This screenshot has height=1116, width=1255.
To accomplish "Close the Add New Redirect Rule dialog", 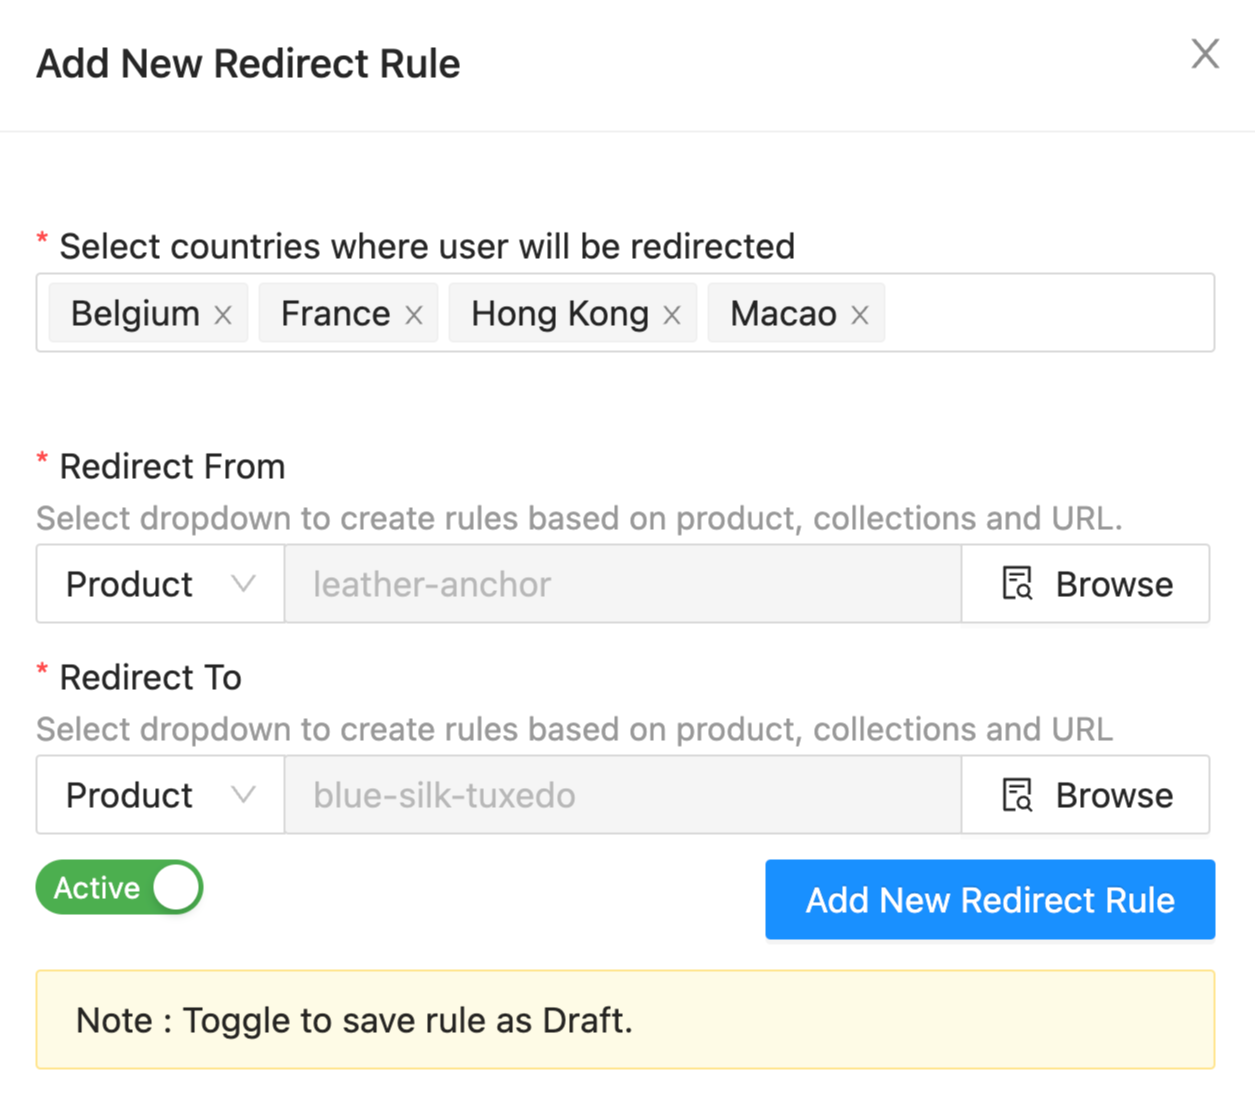I will 1205,54.
